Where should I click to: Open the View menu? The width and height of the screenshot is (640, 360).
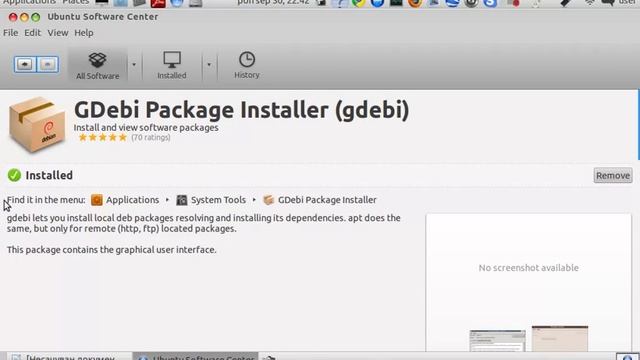(58, 33)
